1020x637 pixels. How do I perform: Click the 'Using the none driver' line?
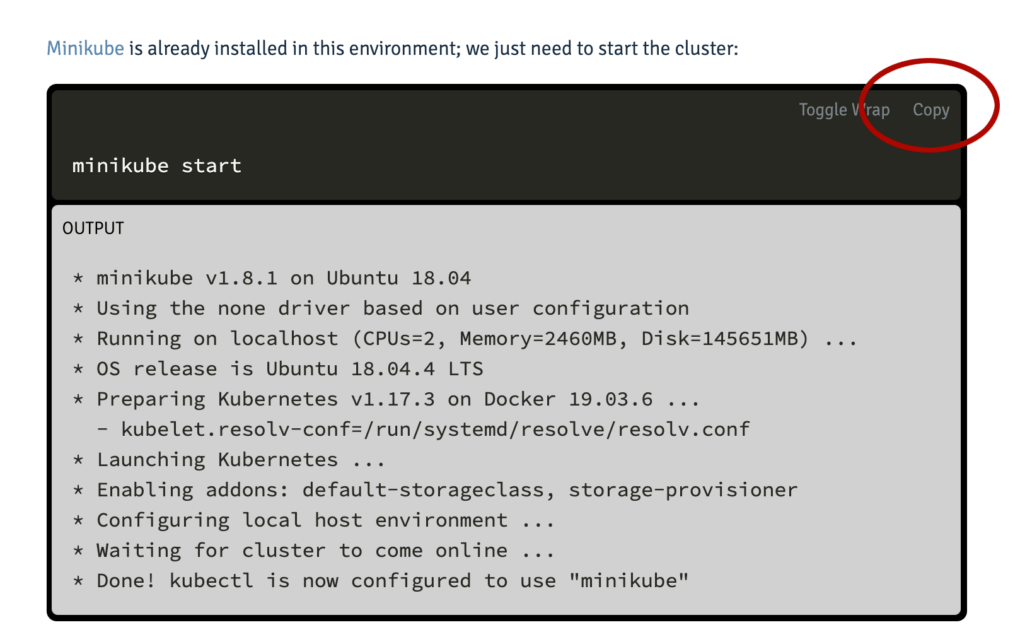pyautogui.click(x=381, y=308)
